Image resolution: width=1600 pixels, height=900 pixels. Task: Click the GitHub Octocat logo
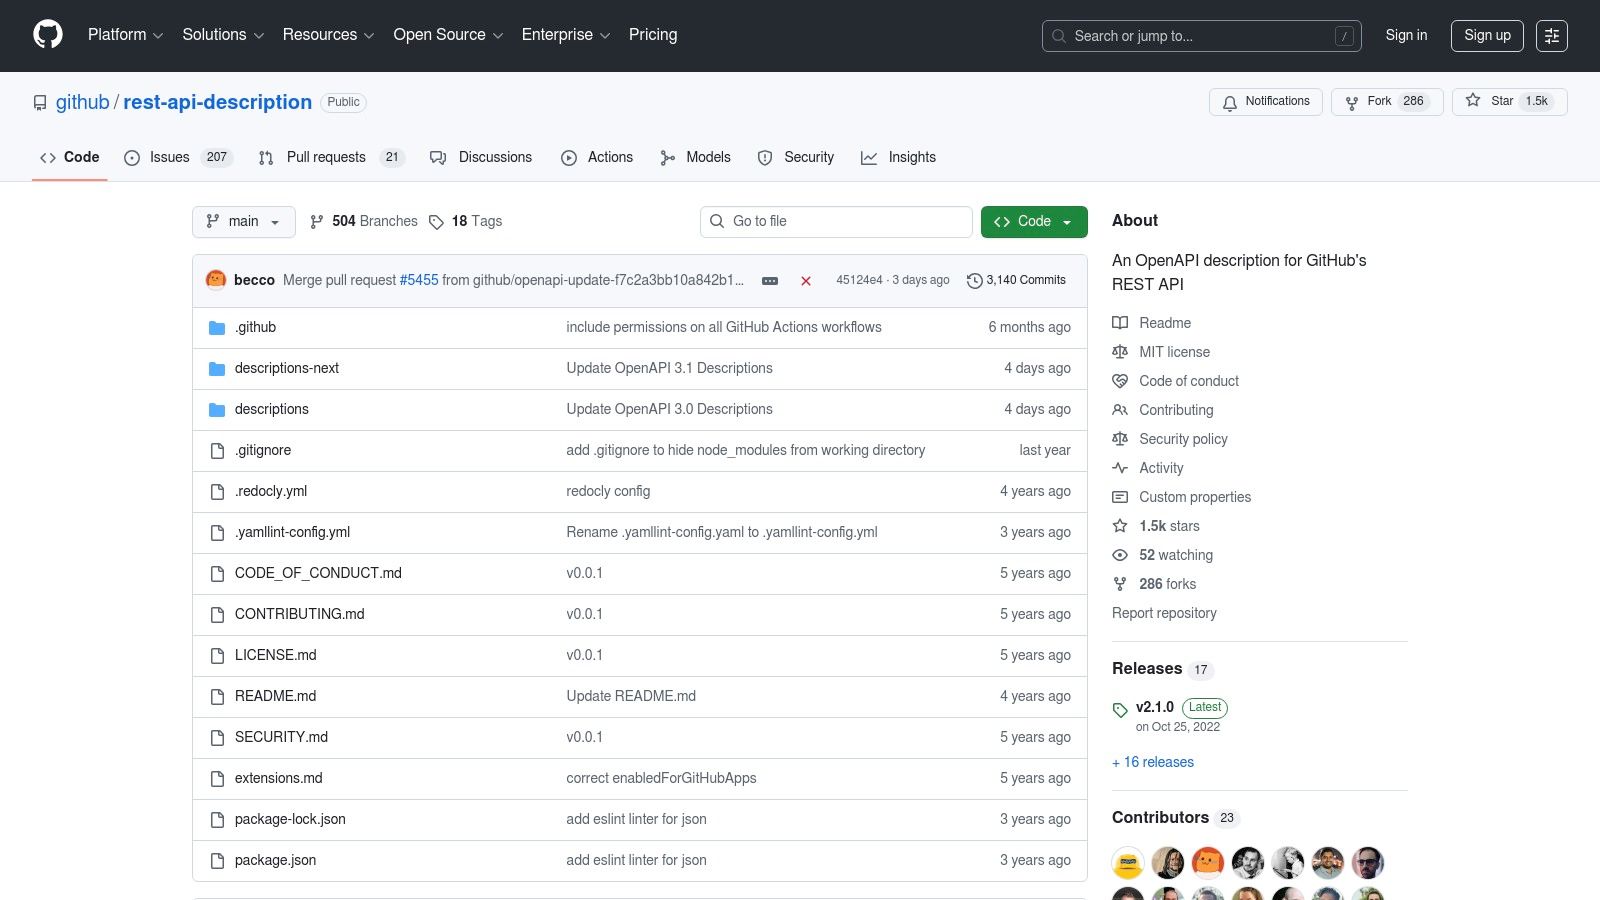[x=48, y=35]
